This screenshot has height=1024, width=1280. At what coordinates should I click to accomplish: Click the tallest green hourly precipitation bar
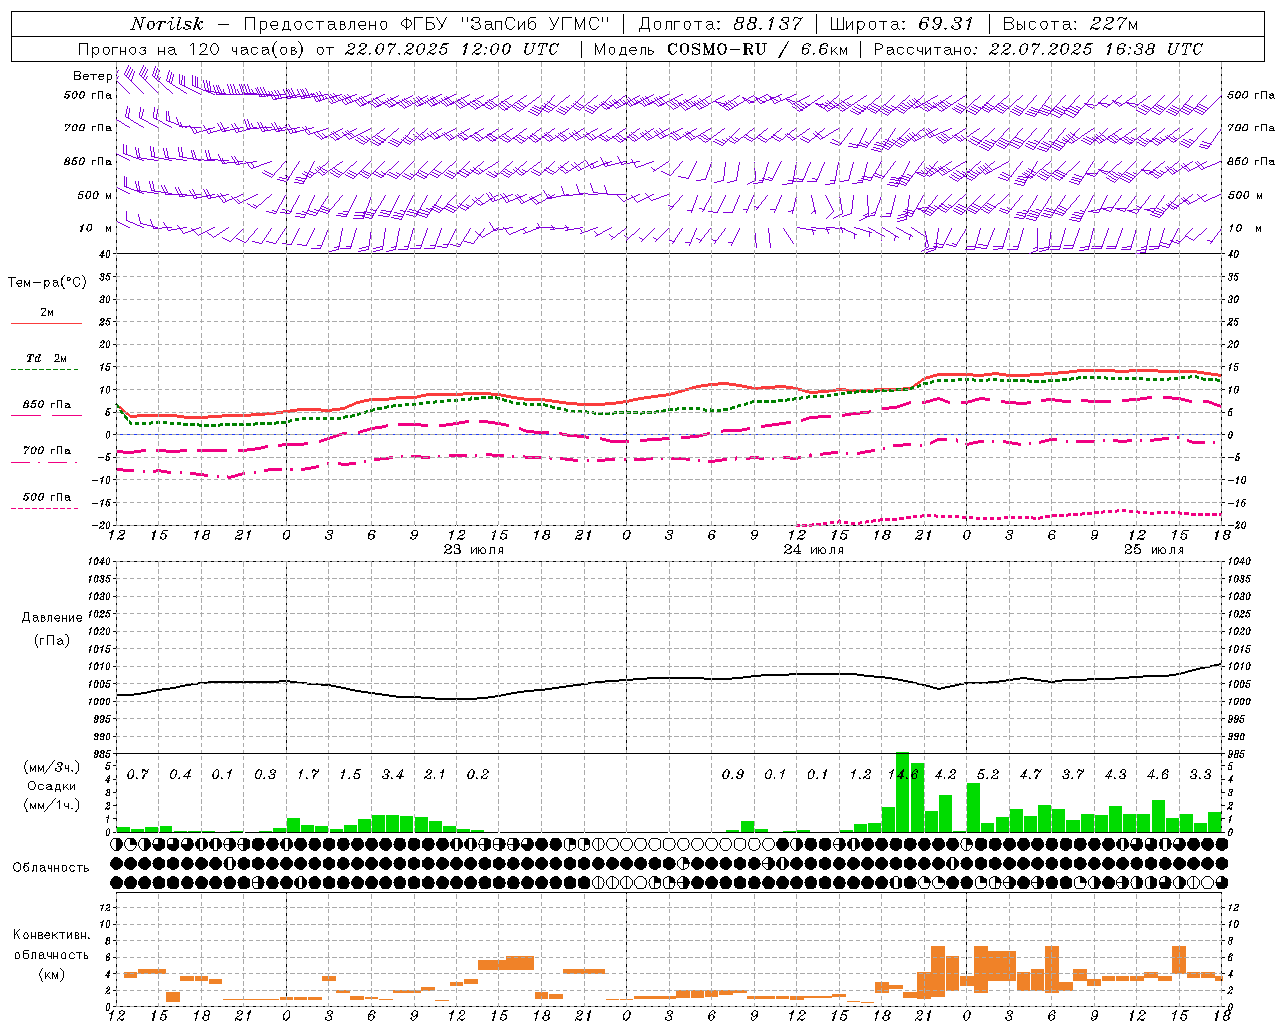coord(902,792)
